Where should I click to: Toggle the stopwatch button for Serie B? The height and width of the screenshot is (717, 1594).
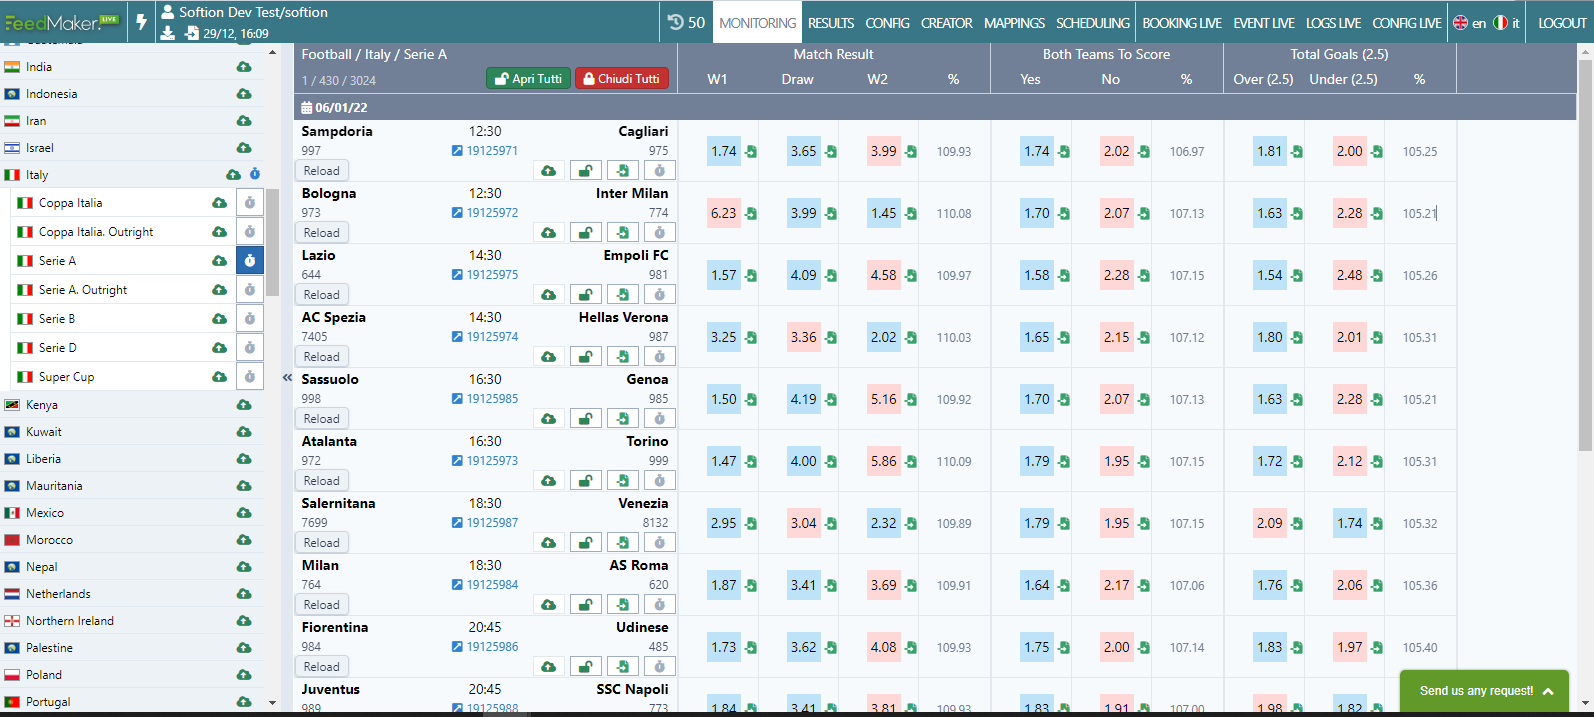(250, 319)
